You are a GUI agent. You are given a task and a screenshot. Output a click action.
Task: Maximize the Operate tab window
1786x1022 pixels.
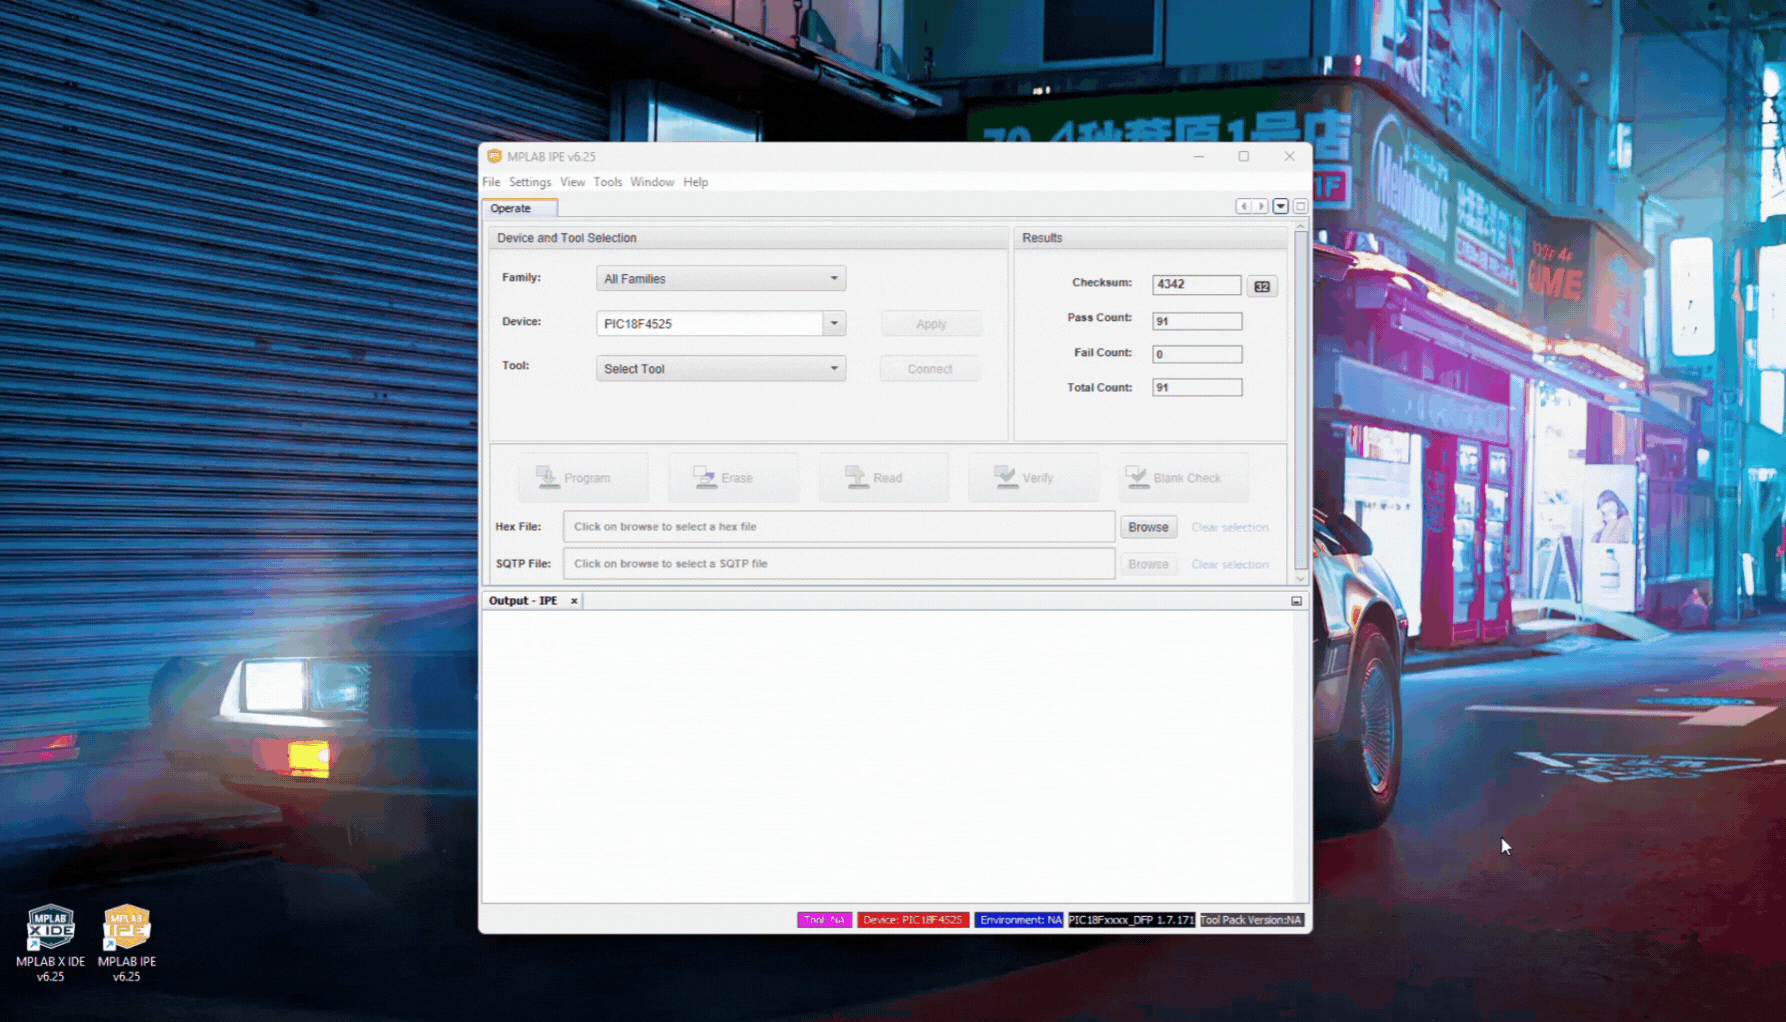[1300, 206]
